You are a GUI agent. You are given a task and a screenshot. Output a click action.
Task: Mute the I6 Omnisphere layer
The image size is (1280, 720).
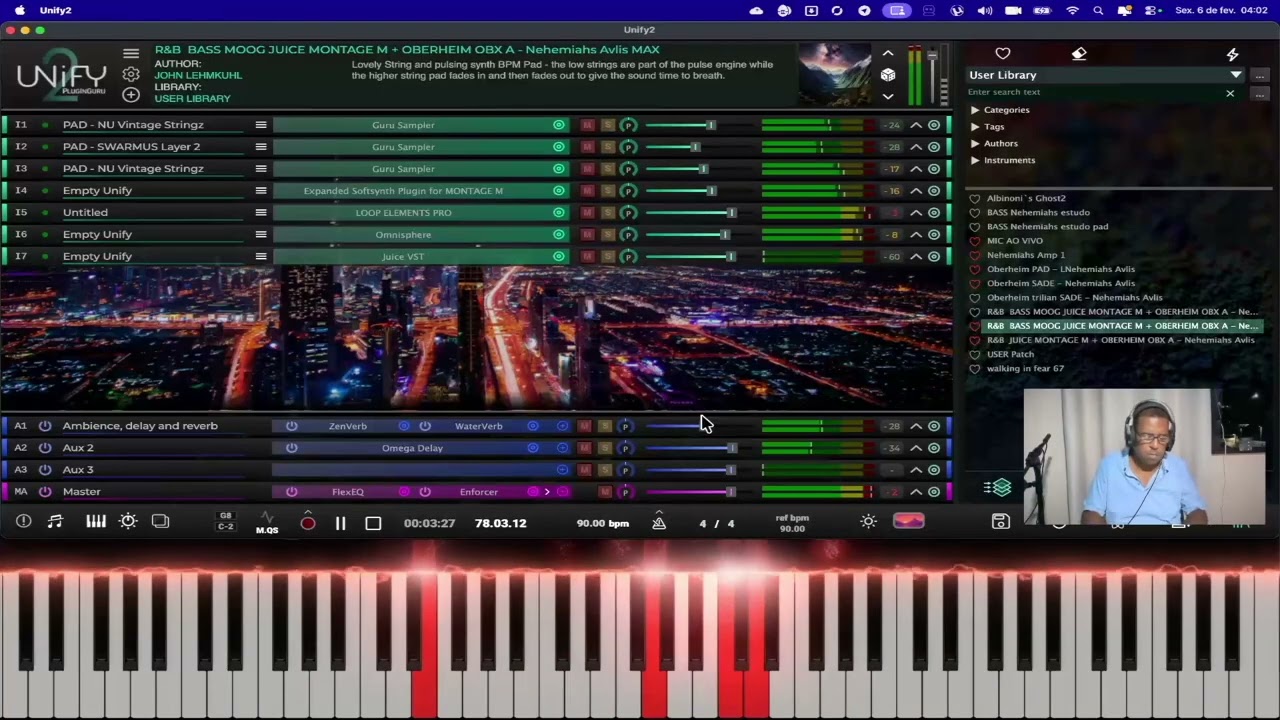(x=587, y=235)
